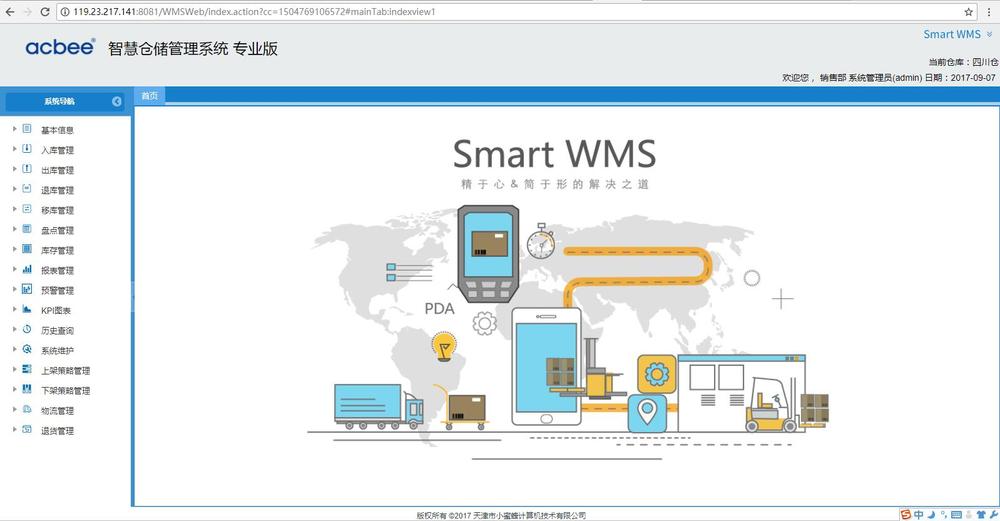Select 预警管理 in the navigation
1000x521 pixels.
pyautogui.click(x=57, y=290)
